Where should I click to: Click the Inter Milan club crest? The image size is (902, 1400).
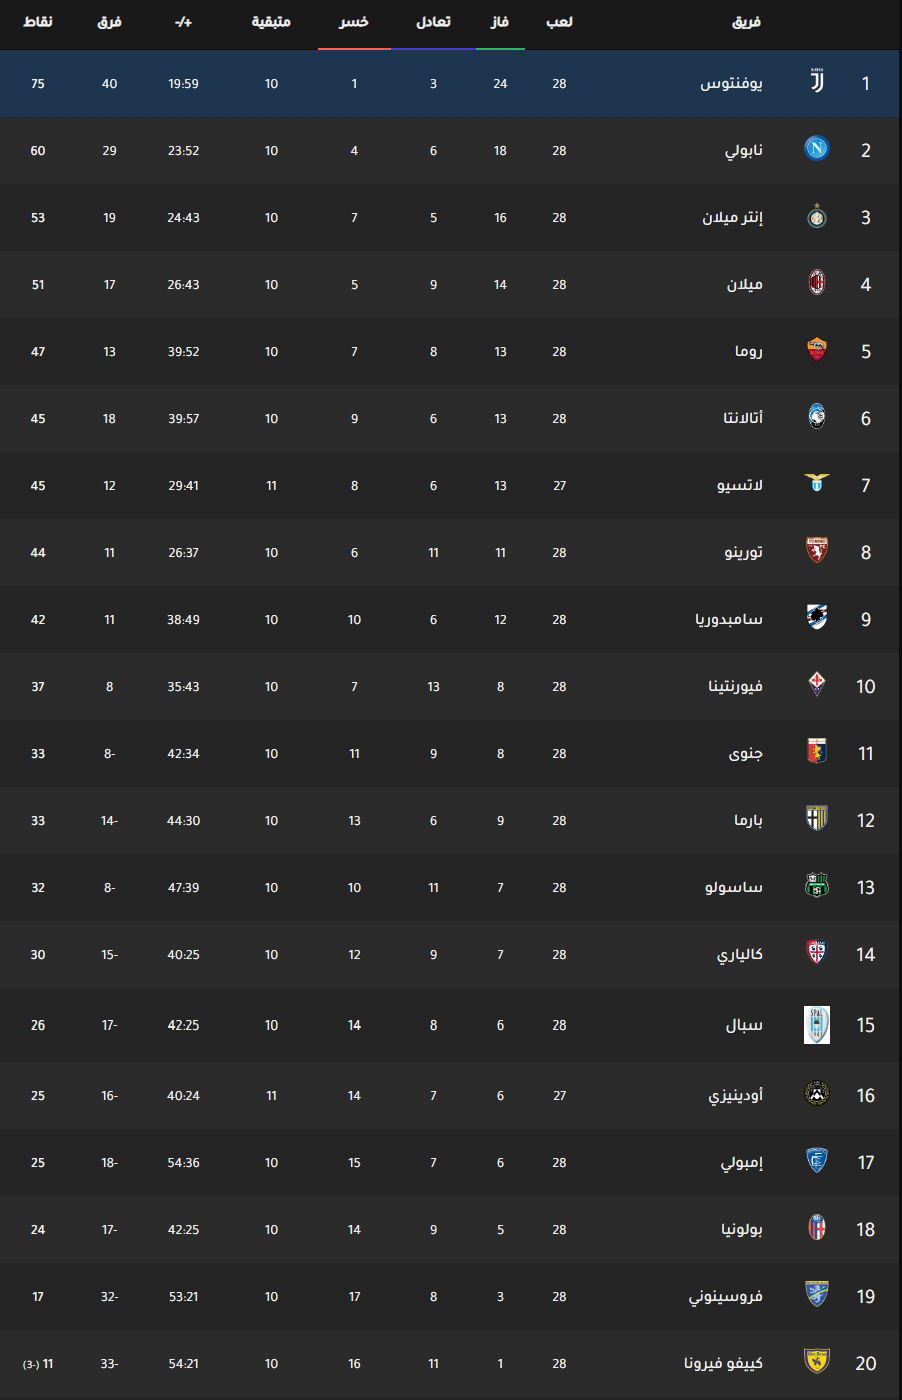(x=817, y=217)
